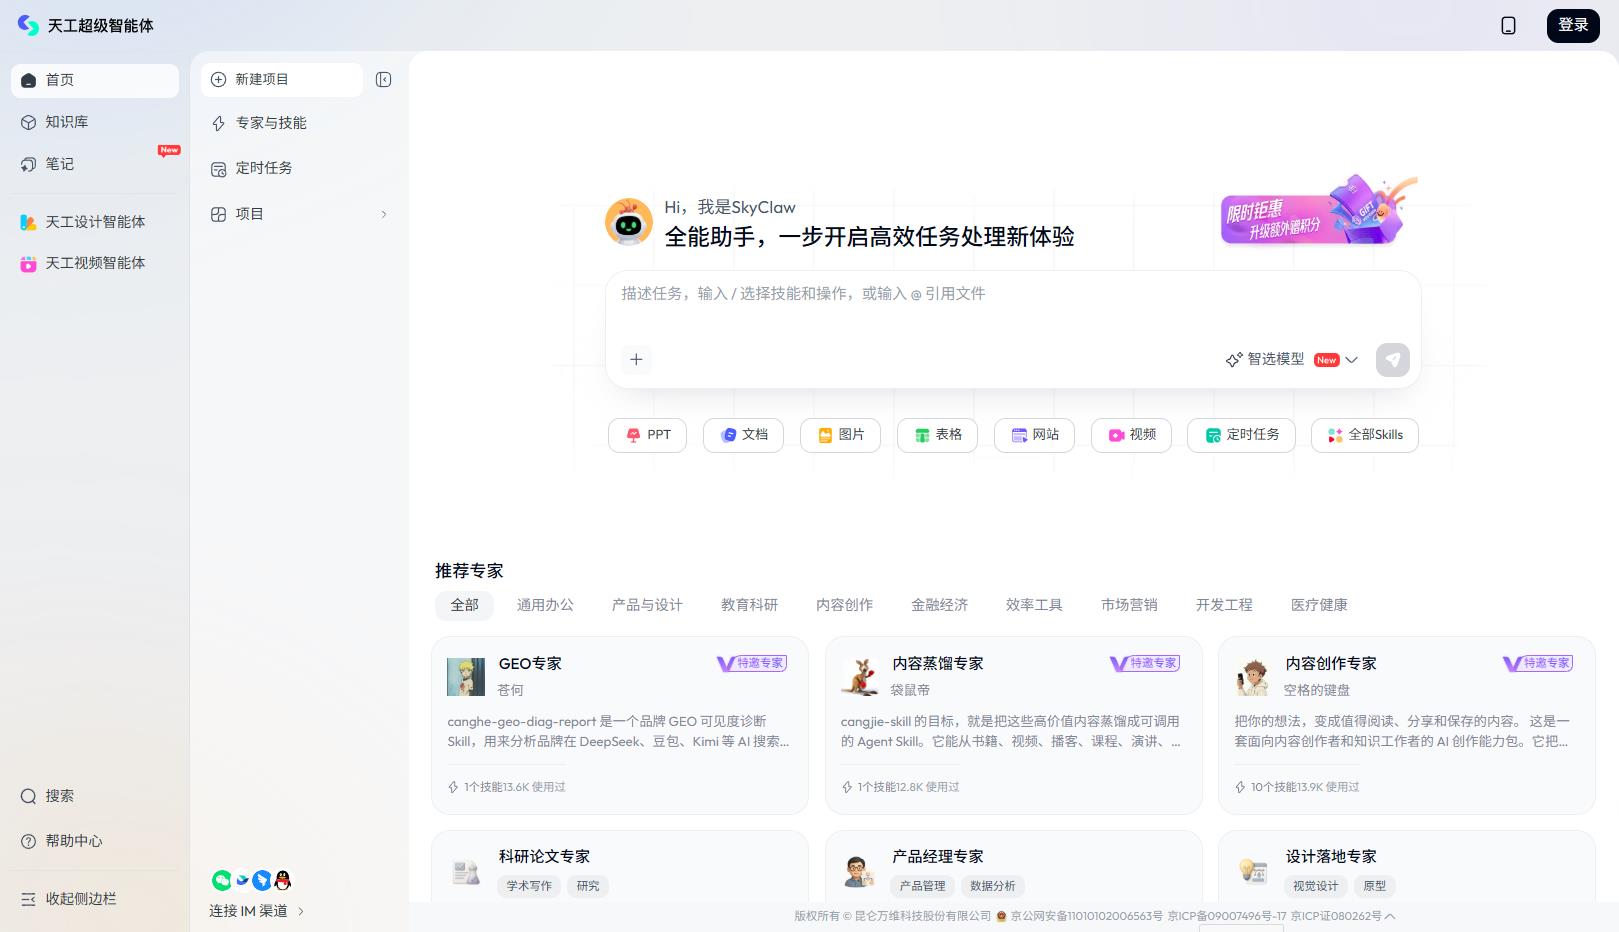Screen dimensions: 1619x932
Task: Click 京ICP备09007496号-17 footer link
Action: point(1227,916)
